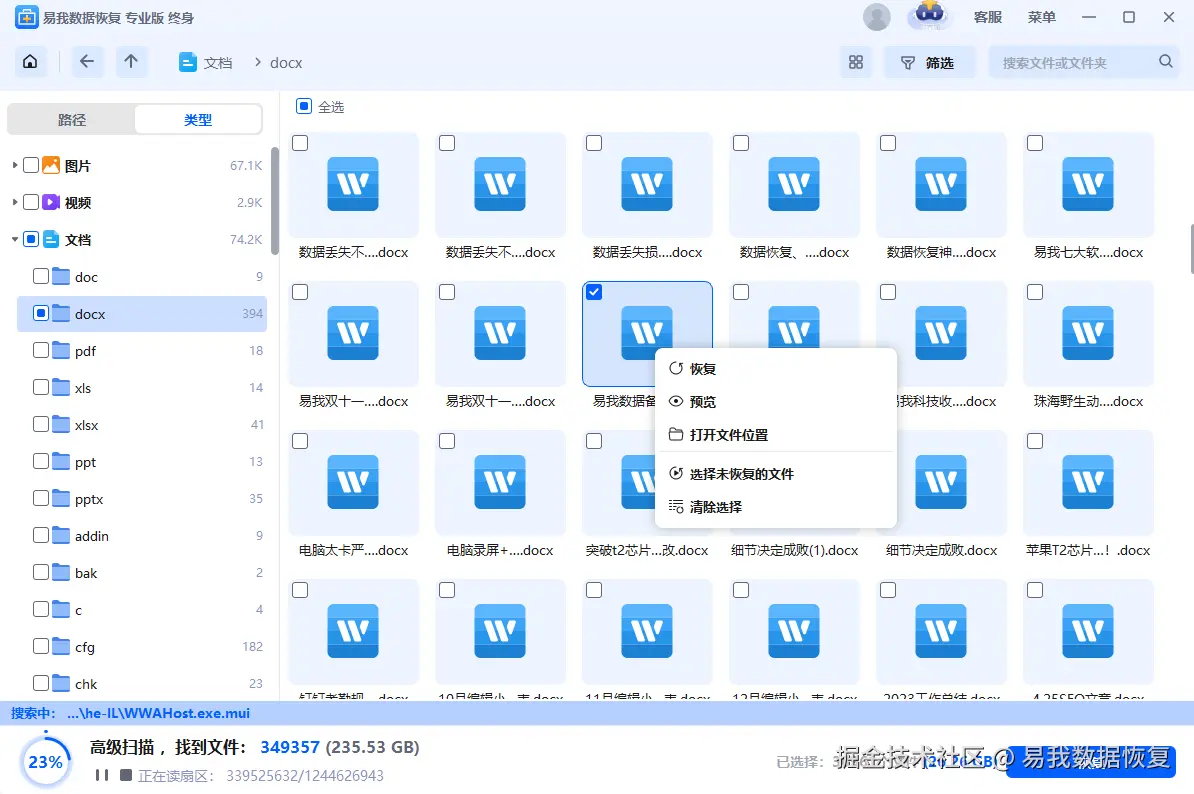
Task: Select the ppt folder in tree
Action: coord(142,462)
